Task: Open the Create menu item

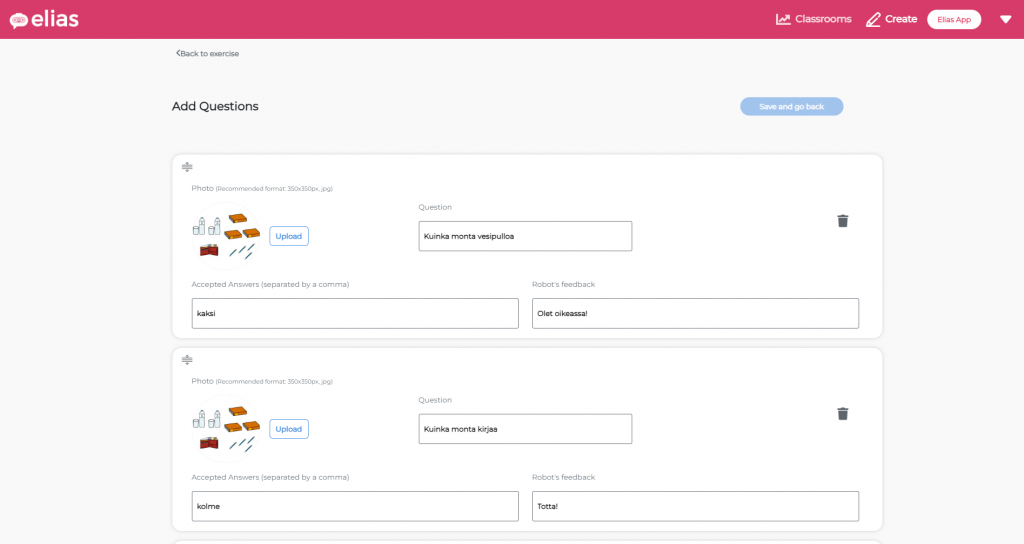Action: coord(890,19)
